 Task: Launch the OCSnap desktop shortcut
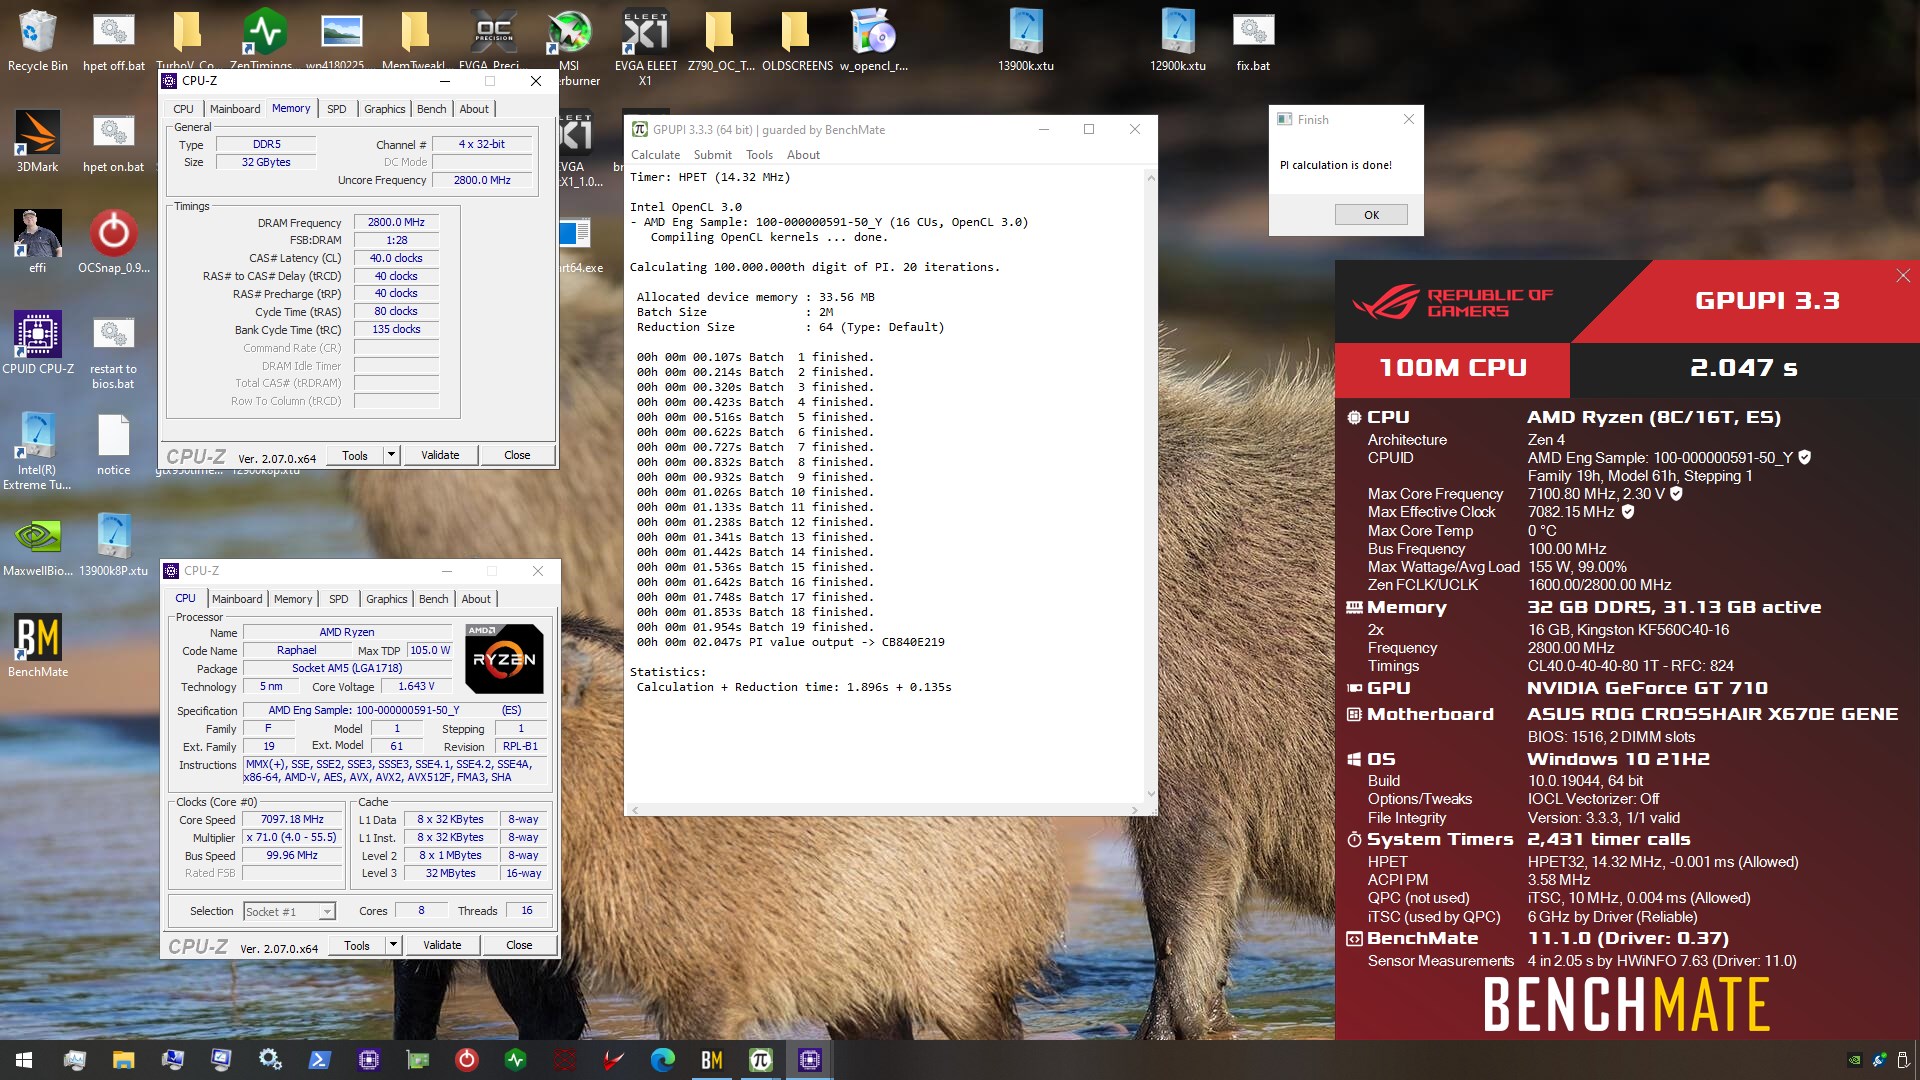[x=114, y=241]
